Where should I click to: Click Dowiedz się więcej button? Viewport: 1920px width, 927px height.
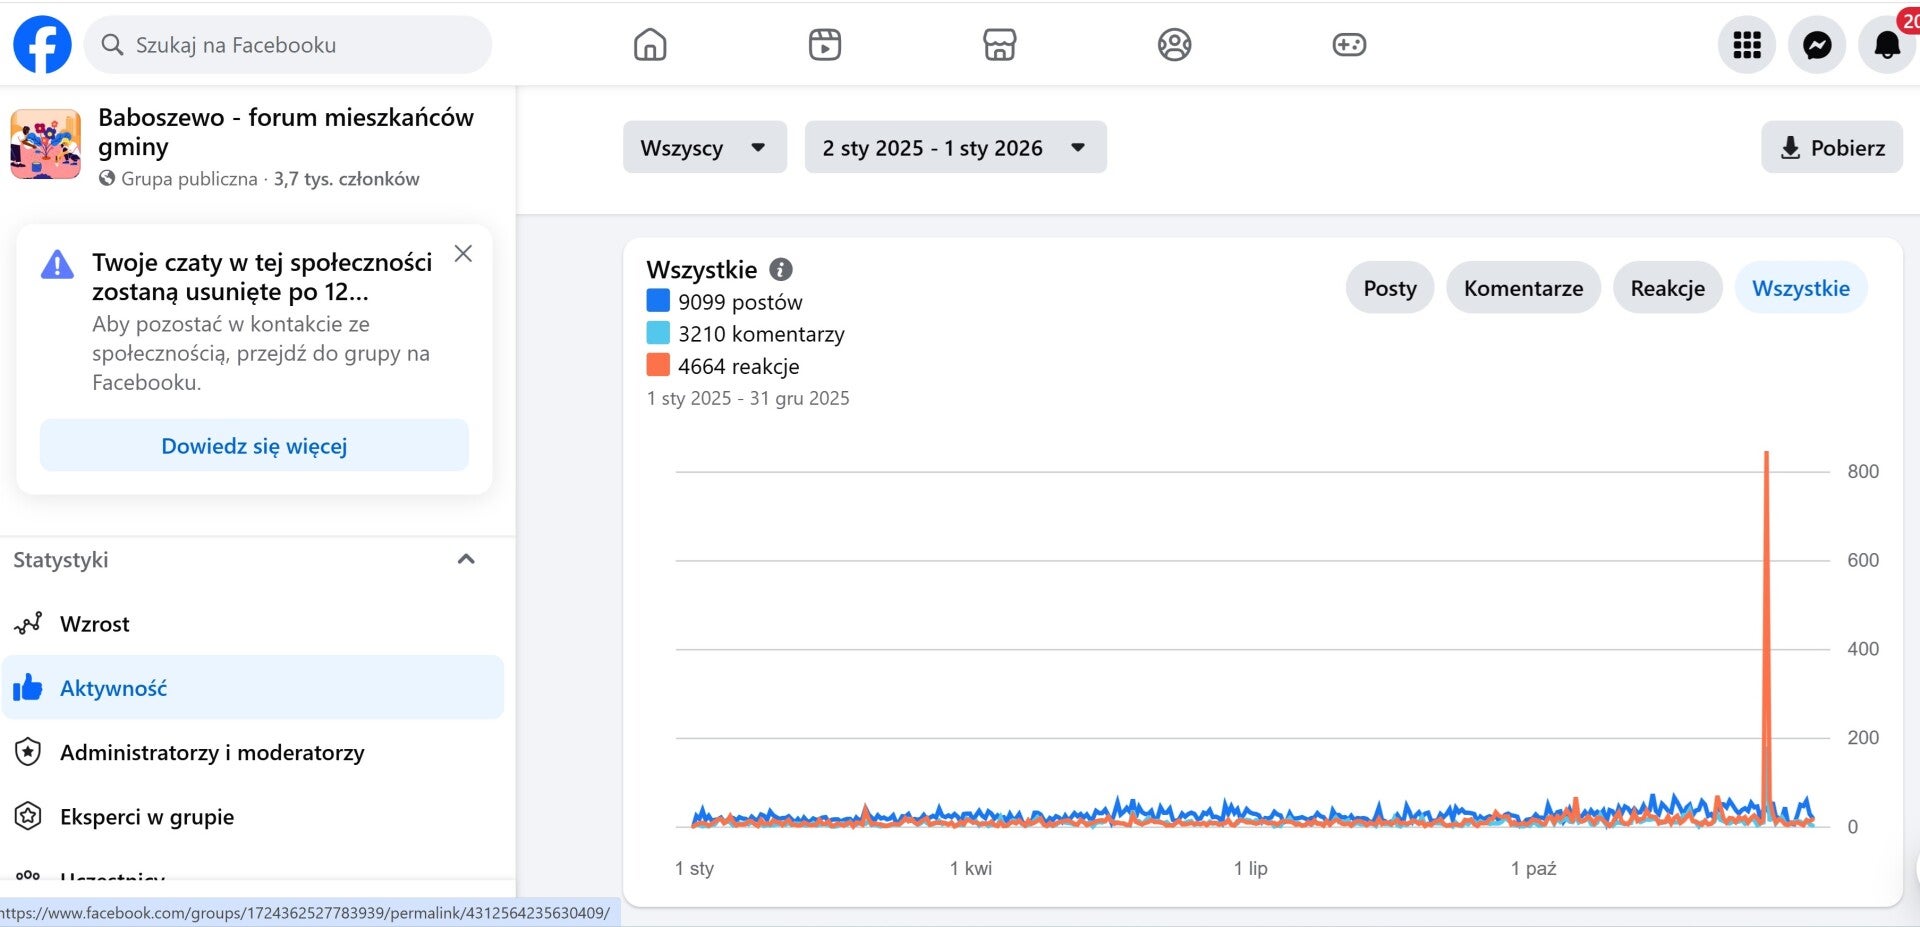tap(254, 446)
